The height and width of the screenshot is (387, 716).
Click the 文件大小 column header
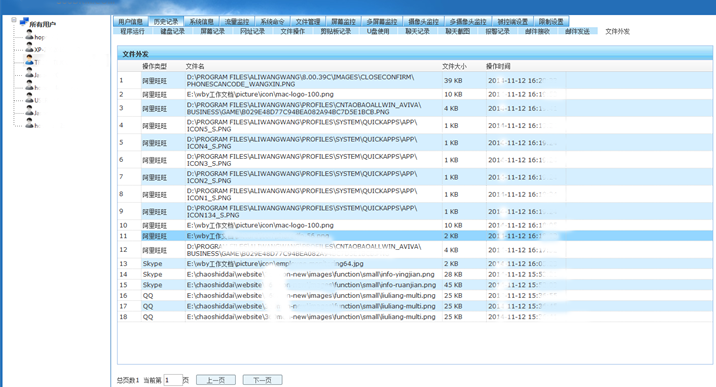pyautogui.click(x=454, y=66)
